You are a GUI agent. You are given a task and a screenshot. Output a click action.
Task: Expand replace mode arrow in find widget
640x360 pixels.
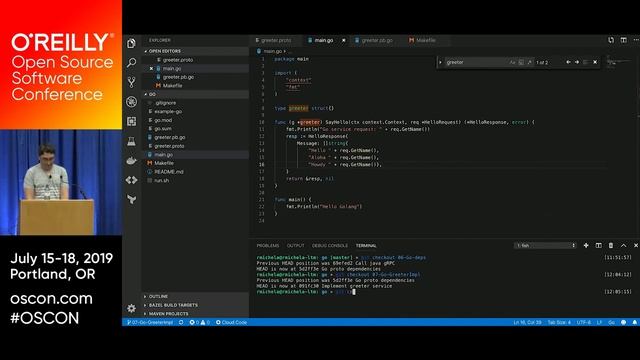tap(440, 62)
